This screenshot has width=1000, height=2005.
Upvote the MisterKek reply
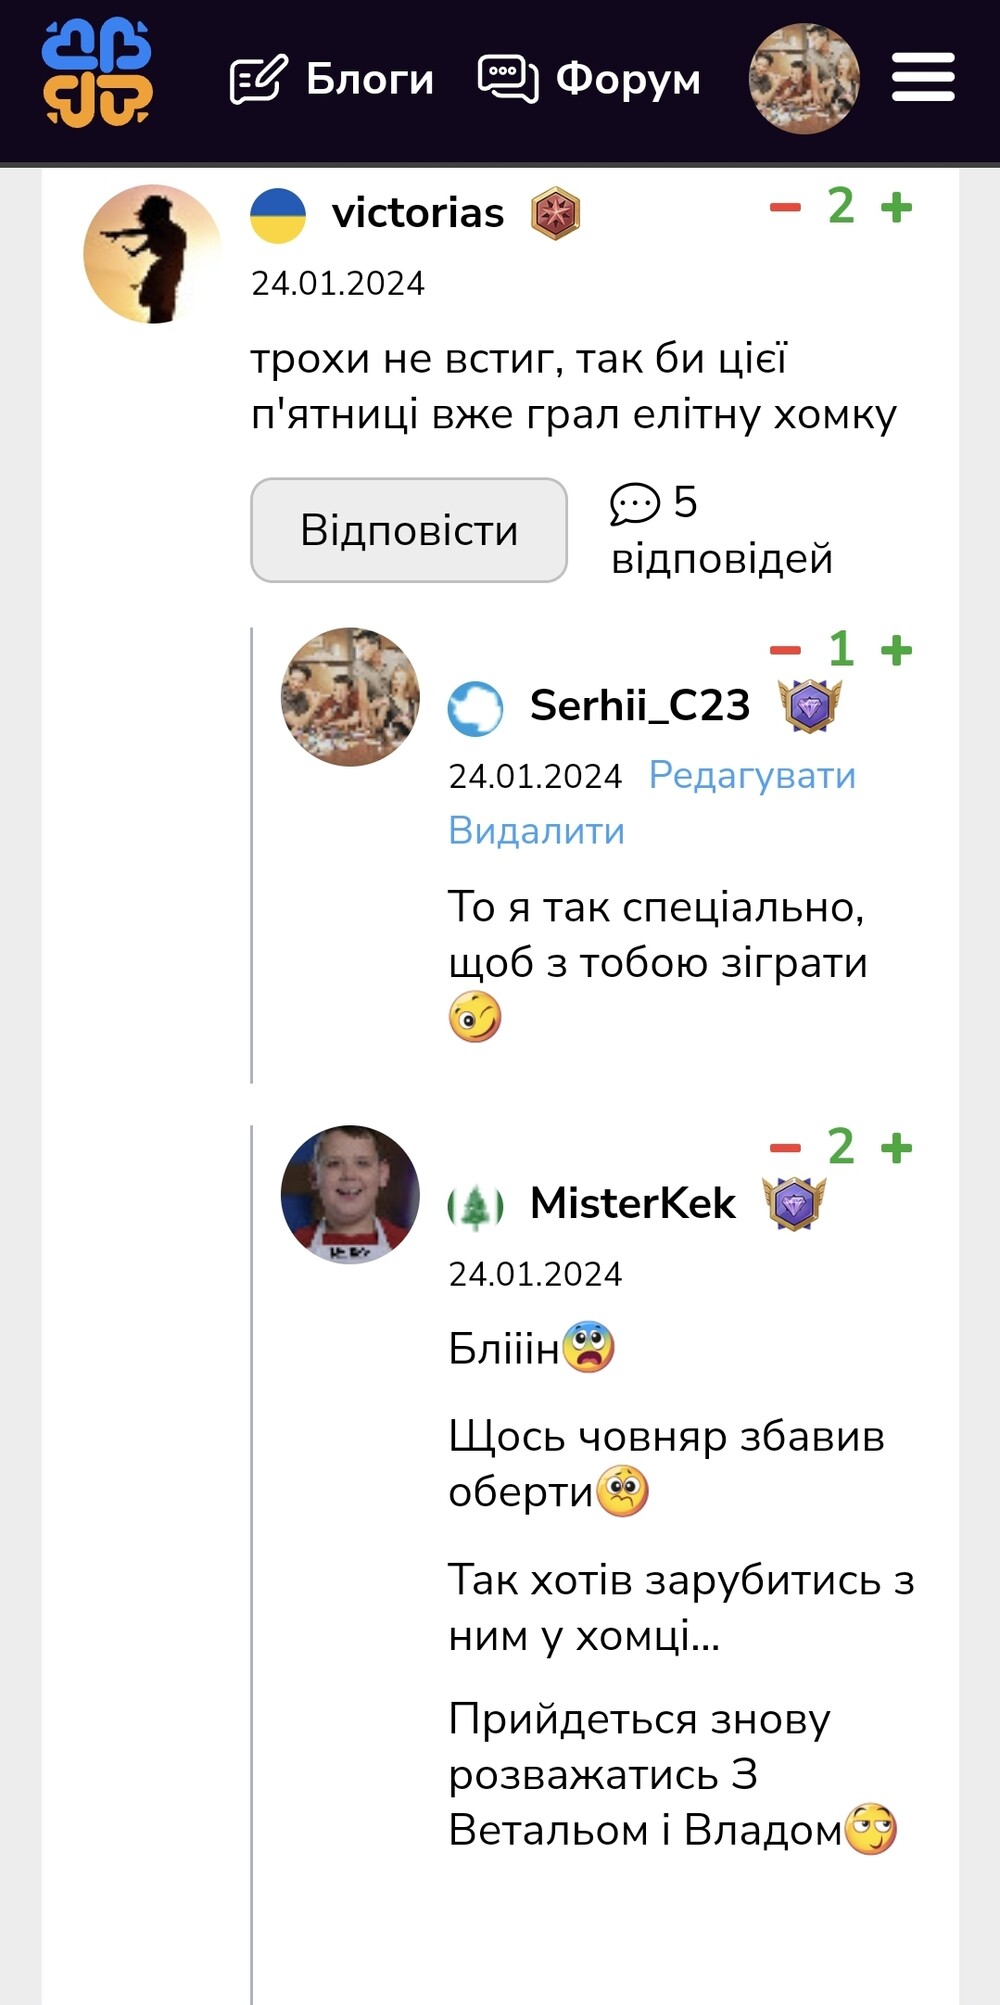[897, 1148]
